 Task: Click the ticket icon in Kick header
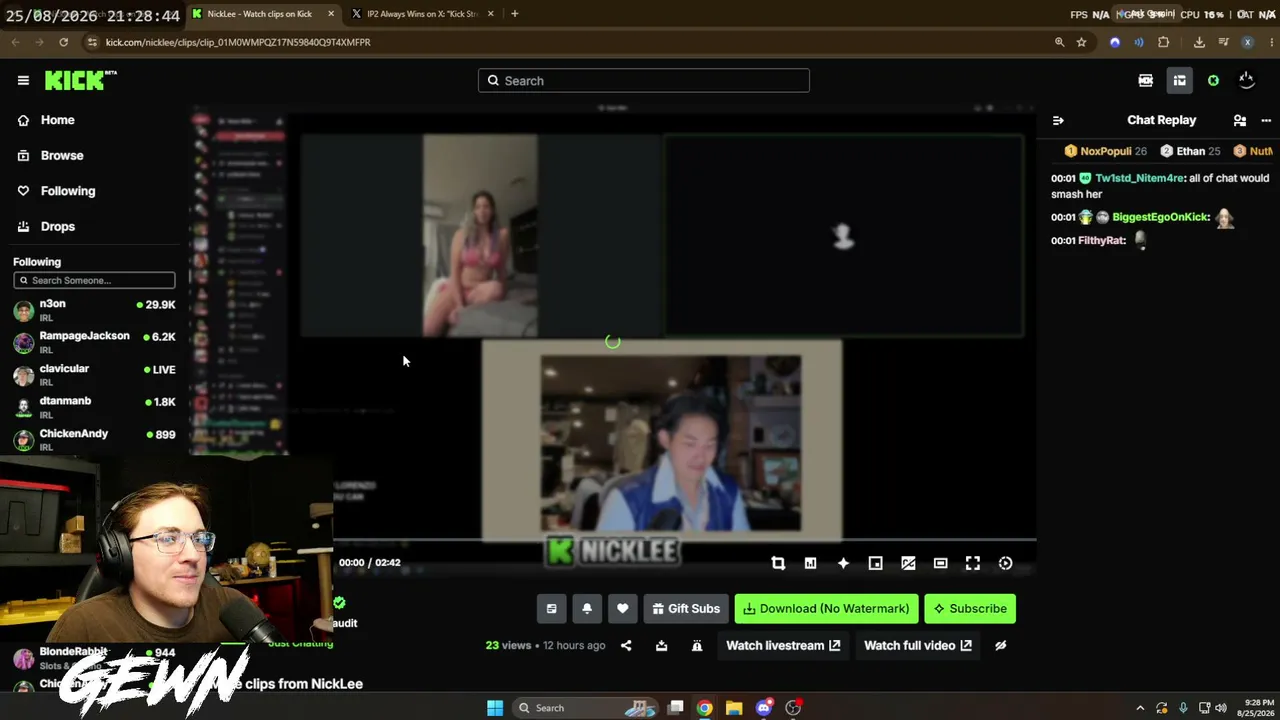(x=1146, y=81)
